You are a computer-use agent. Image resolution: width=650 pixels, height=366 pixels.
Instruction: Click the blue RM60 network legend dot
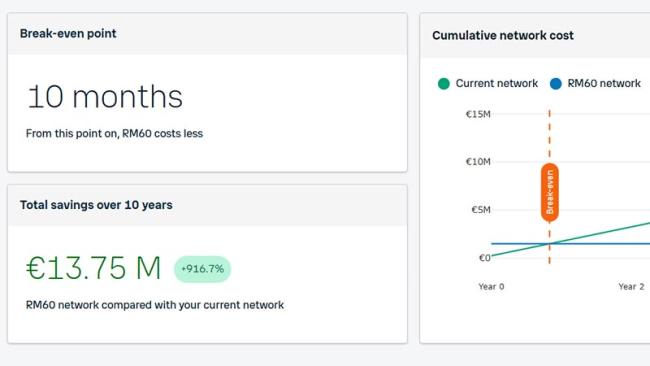(555, 84)
